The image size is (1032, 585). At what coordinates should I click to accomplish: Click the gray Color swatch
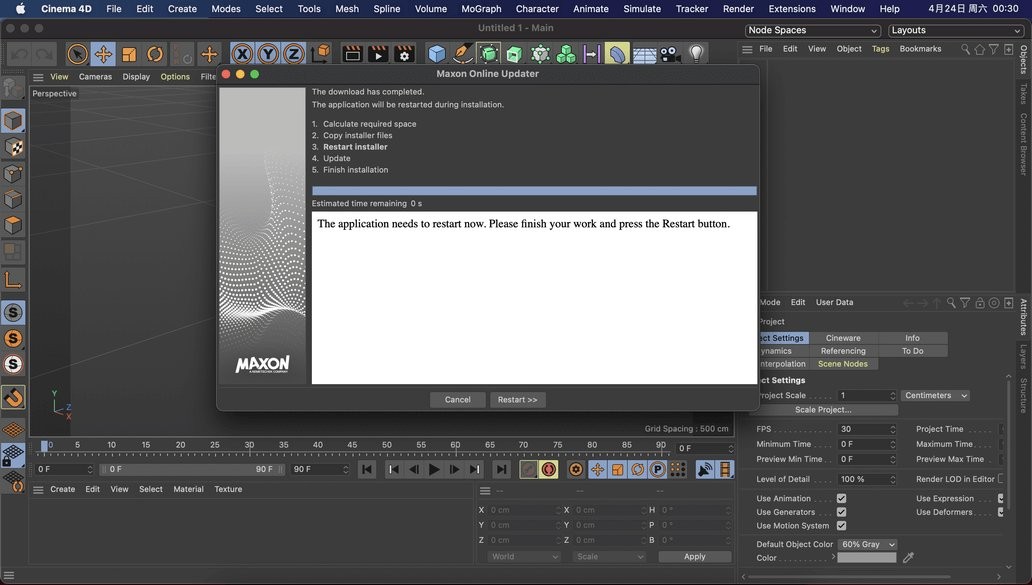(866, 558)
